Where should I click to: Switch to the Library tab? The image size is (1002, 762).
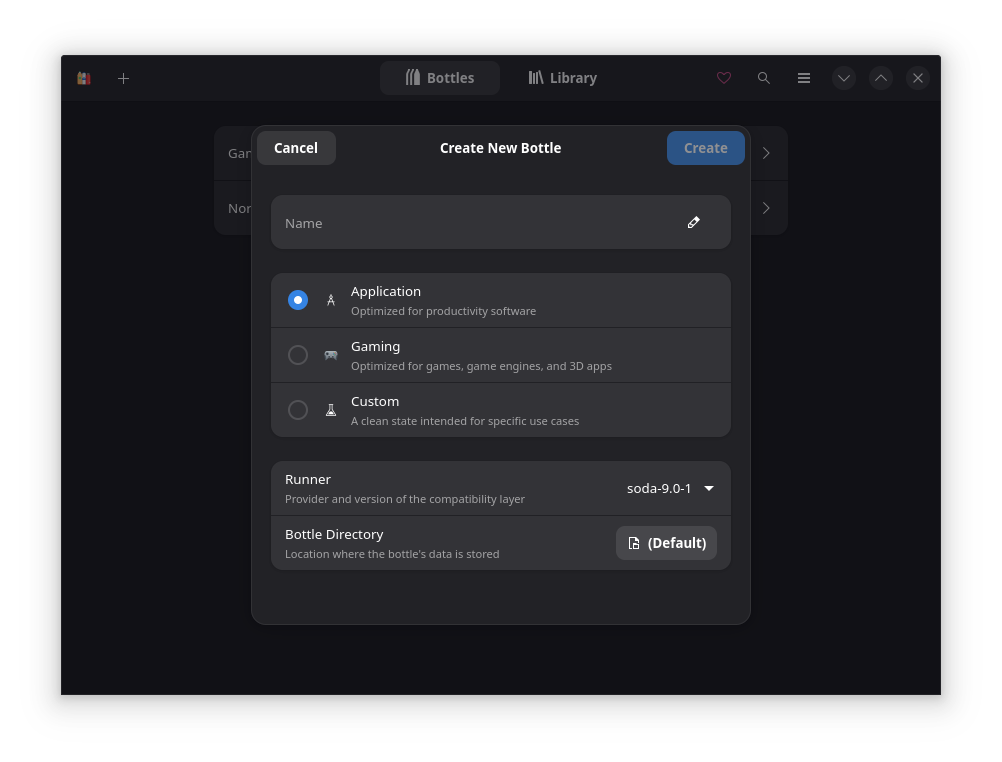(x=563, y=78)
